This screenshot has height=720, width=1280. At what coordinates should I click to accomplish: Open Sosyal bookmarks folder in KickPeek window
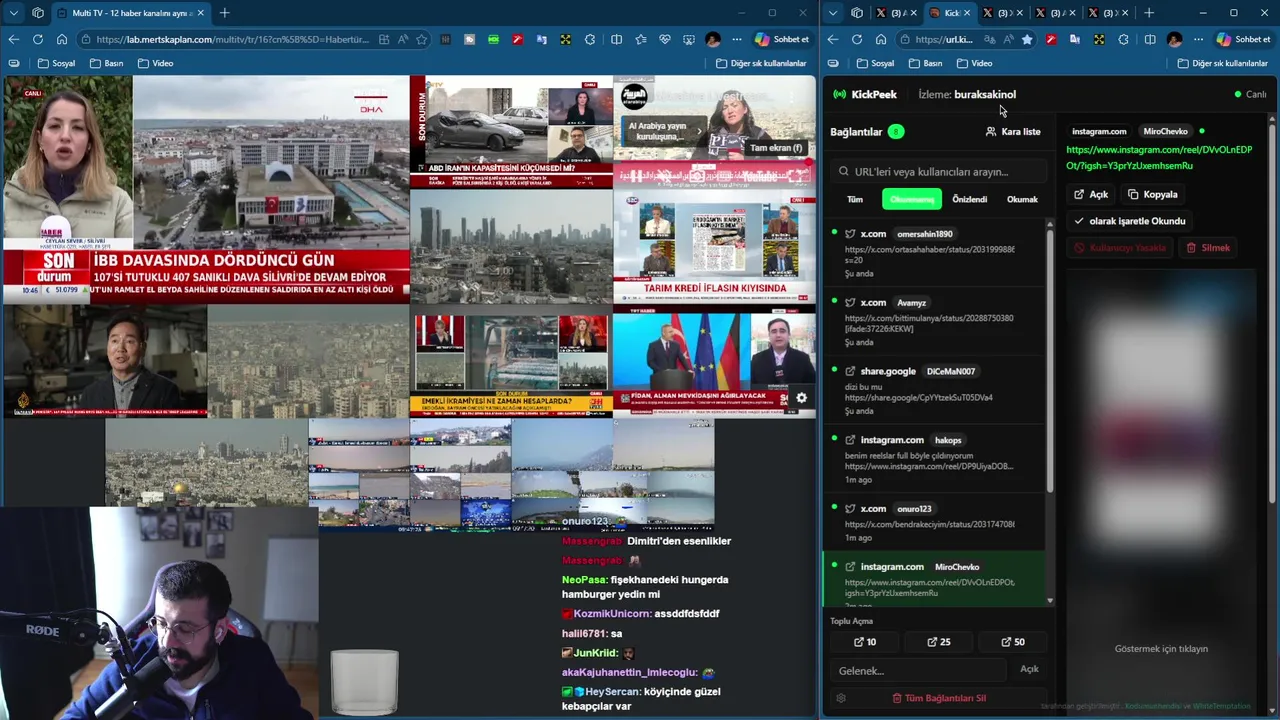(x=875, y=63)
